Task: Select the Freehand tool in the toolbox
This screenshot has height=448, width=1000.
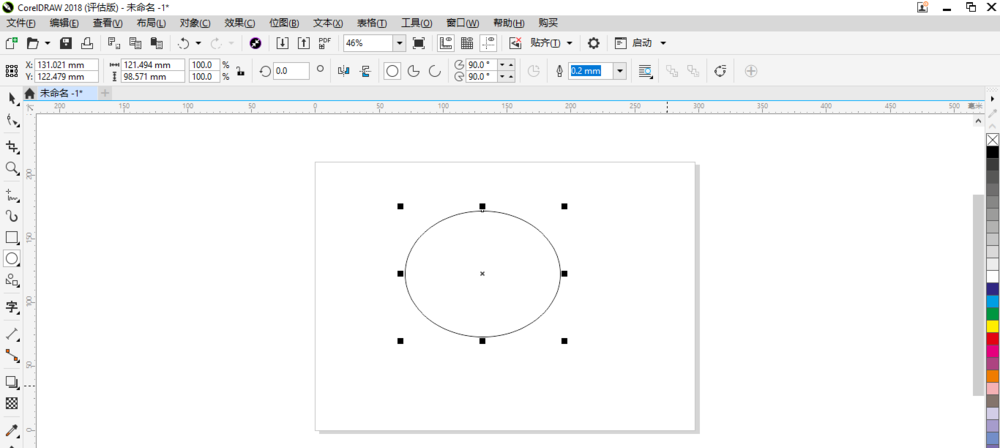Action: (11, 195)
